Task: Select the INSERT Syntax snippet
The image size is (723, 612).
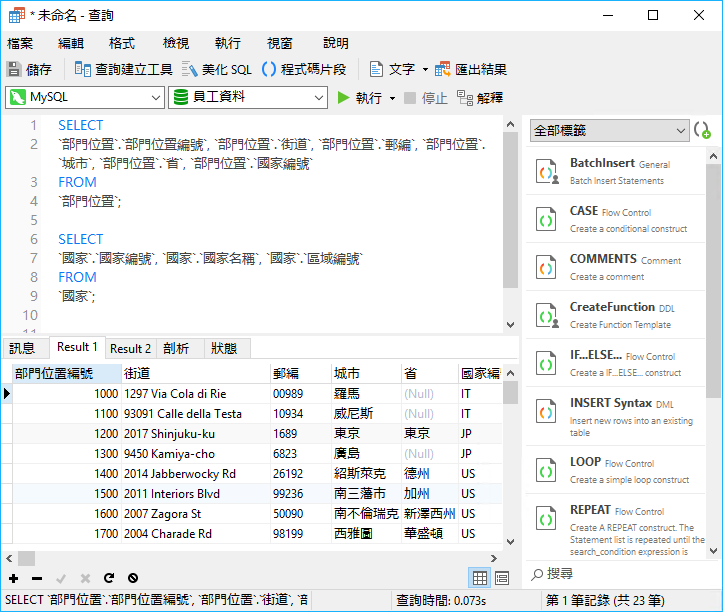Action: (616, 417)
